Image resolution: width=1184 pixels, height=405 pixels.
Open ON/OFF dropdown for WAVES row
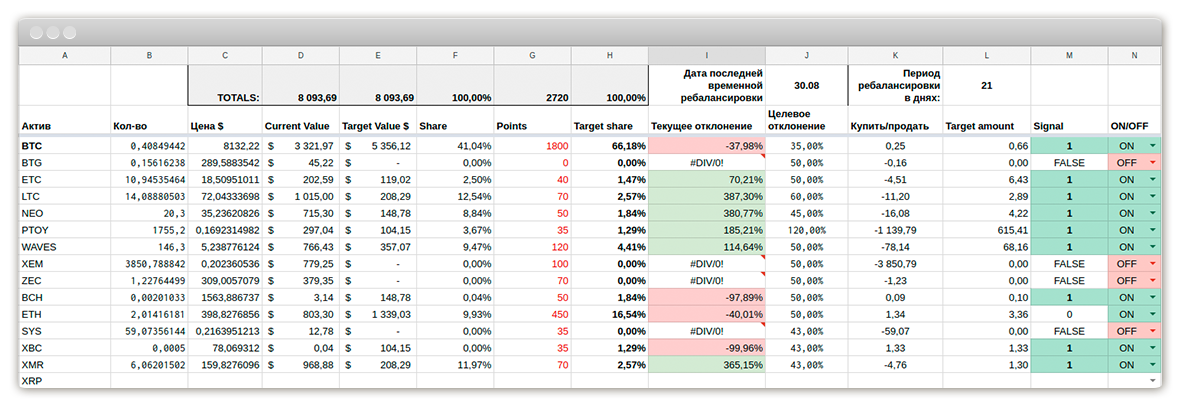pos(1152,246)
